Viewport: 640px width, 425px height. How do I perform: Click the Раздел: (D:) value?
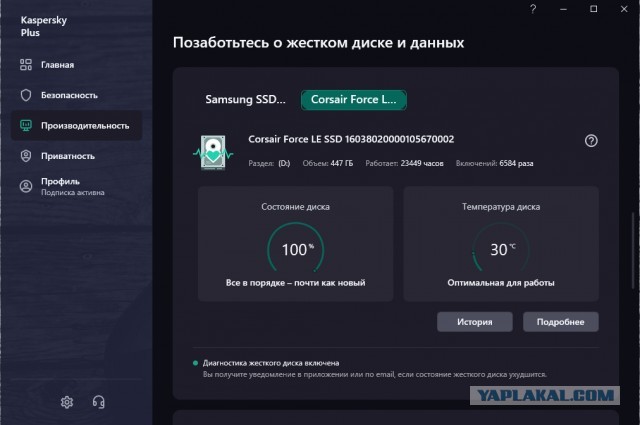pos(269,163)
